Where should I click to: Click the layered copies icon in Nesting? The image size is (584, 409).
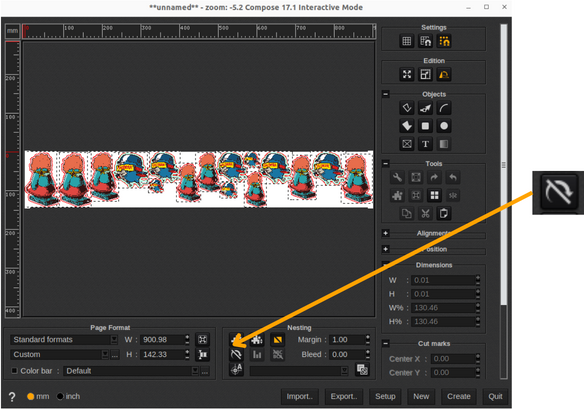[x=362, y=370]
